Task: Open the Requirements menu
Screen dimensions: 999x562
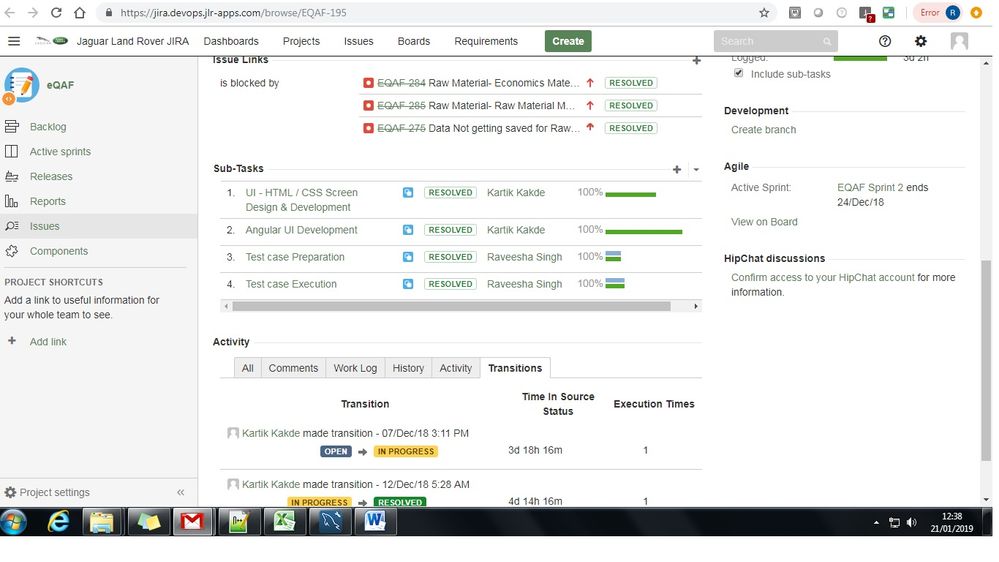Action: pos(486,41)
